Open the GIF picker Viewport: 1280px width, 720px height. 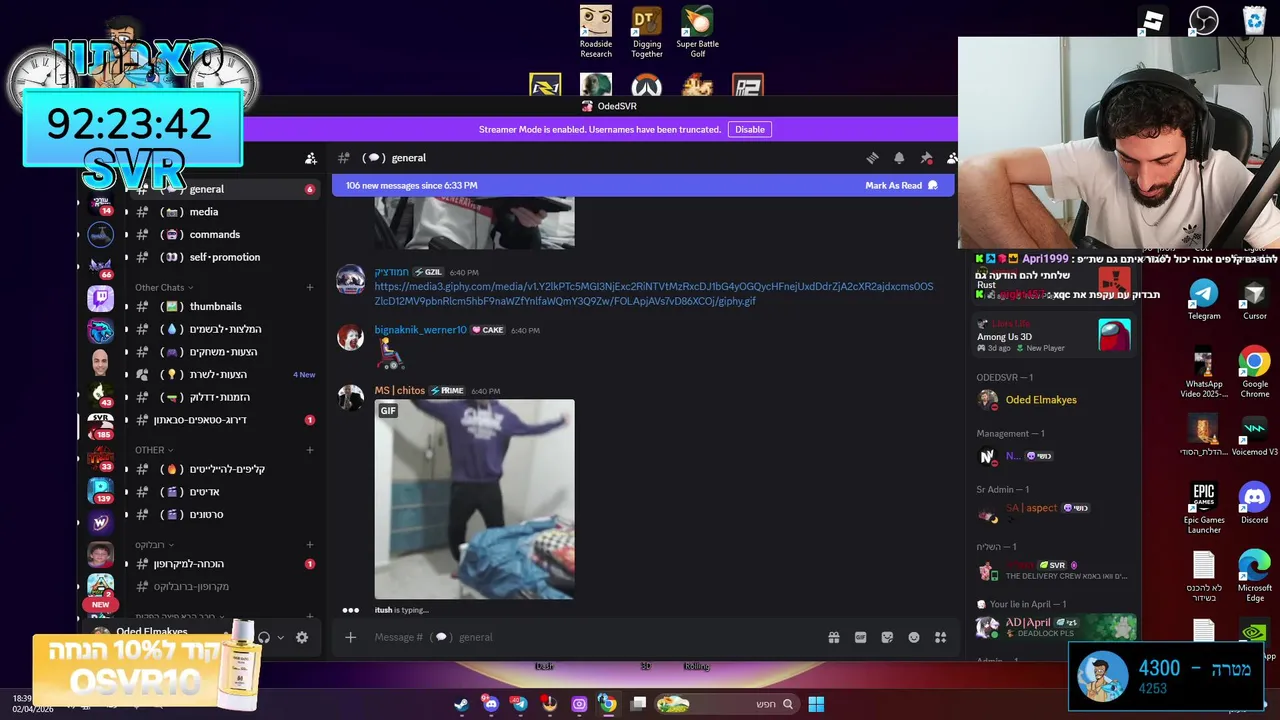(860, 637)
